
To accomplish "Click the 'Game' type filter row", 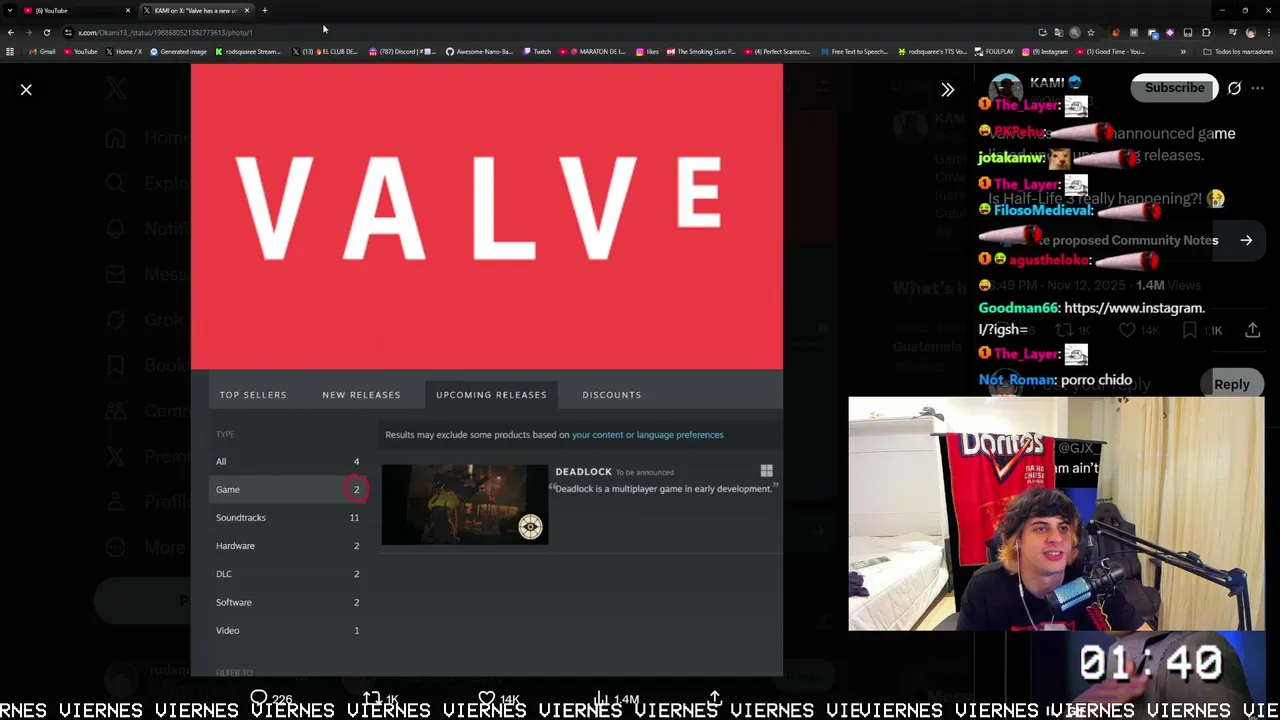I will [x=288, y=489].
